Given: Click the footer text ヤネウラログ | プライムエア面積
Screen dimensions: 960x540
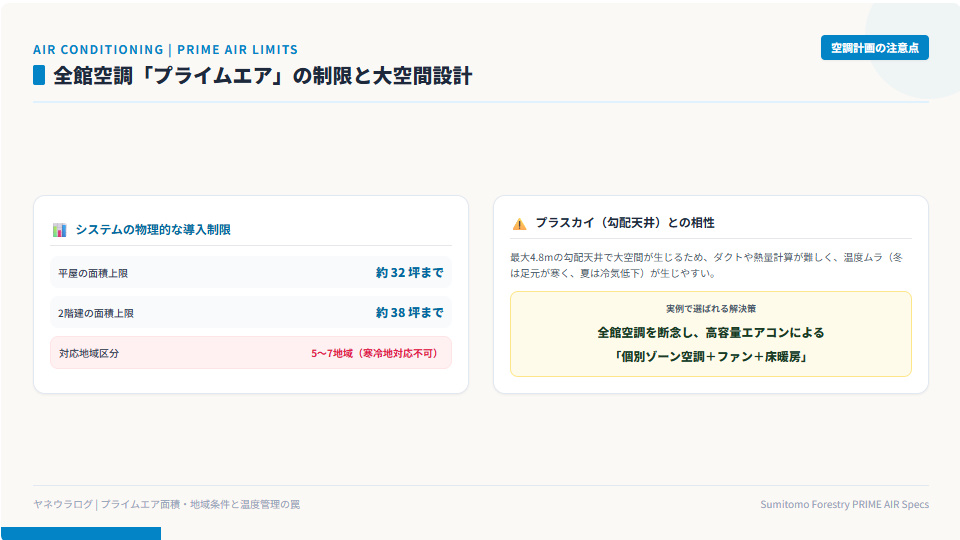Looking at the screenshot, I should pos(167,504).
